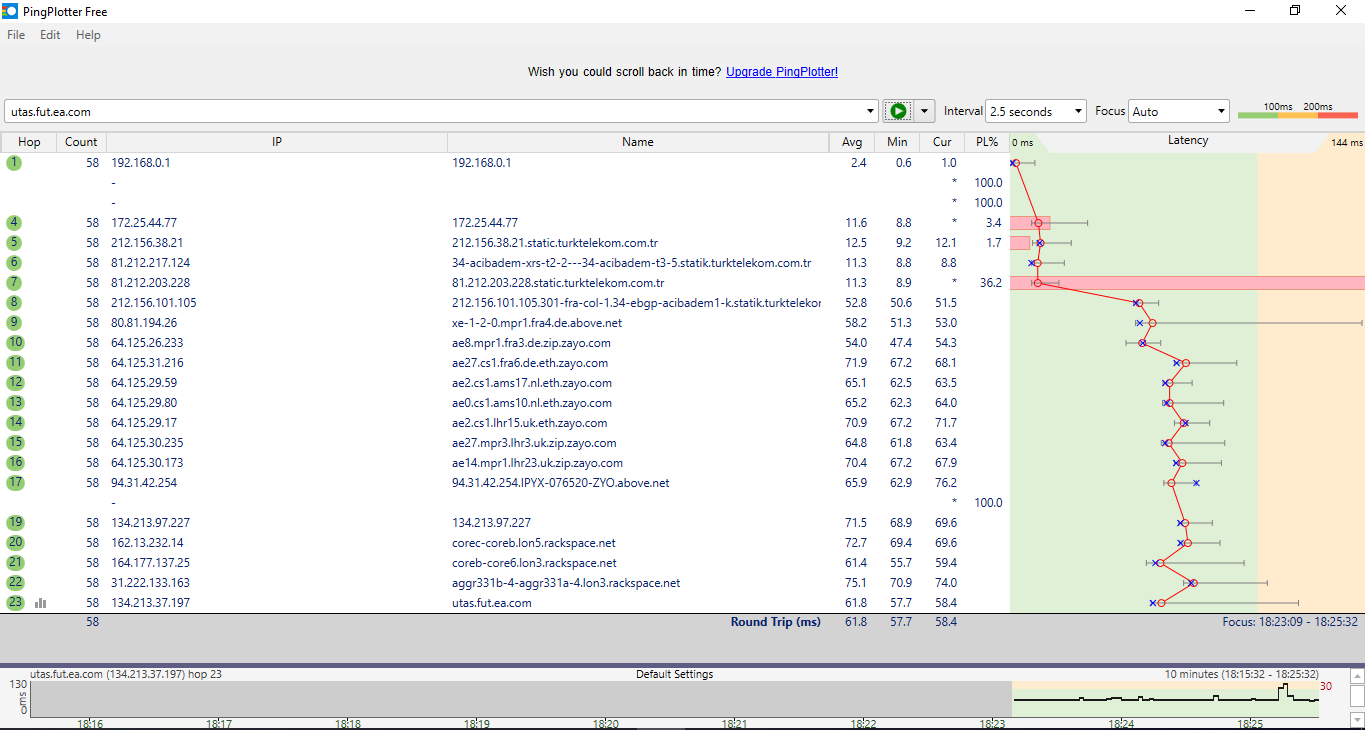Open the Help menu
The image size is (1365, 730).
click(x=88, y=35)
